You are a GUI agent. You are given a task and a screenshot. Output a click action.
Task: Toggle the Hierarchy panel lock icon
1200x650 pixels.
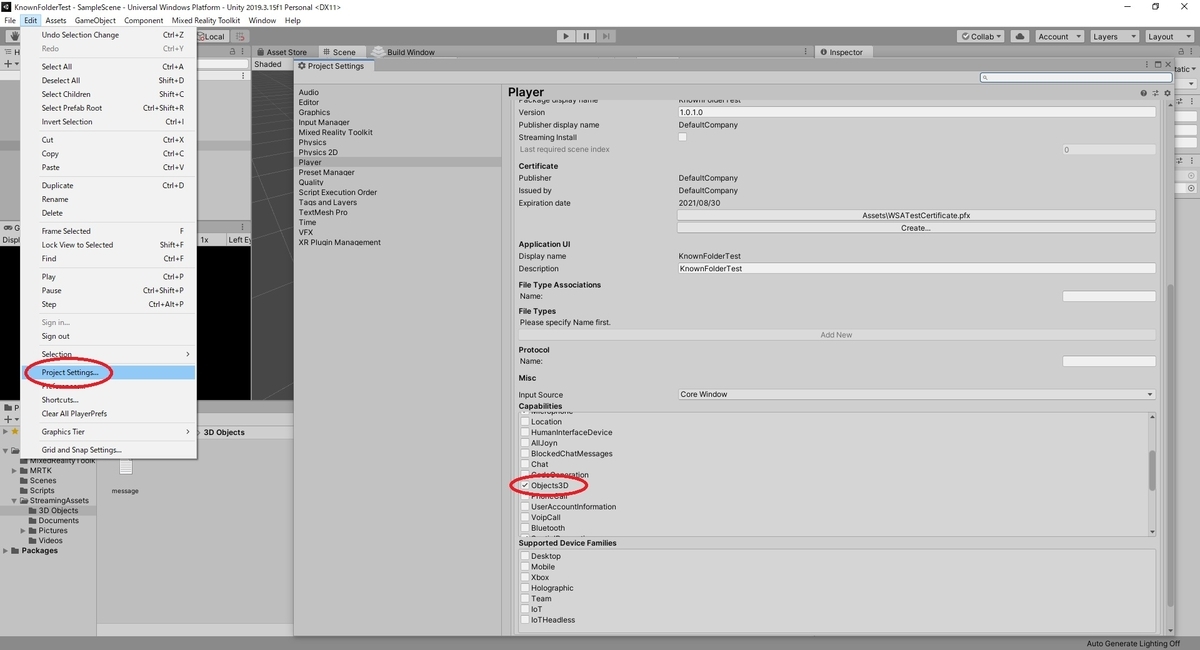point(233,52)
